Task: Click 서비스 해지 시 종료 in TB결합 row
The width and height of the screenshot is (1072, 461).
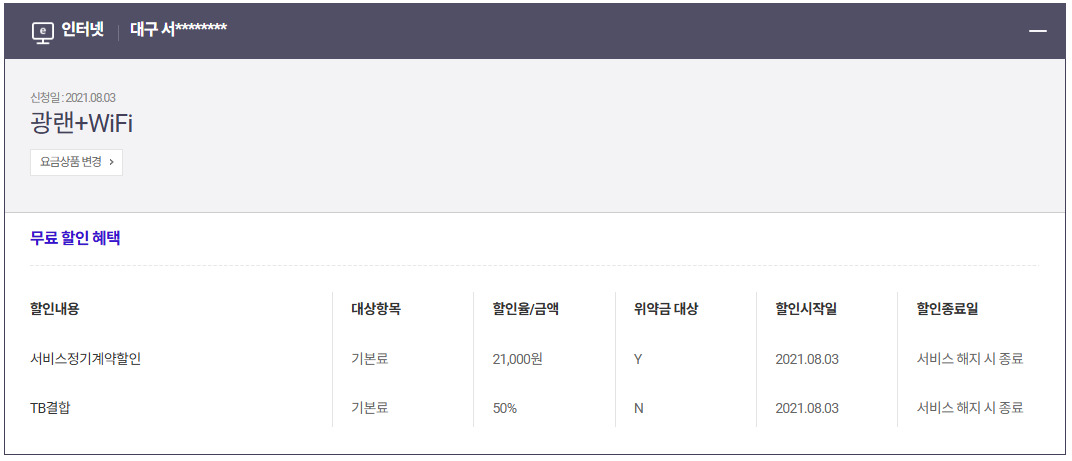Action: click(970, 408)
